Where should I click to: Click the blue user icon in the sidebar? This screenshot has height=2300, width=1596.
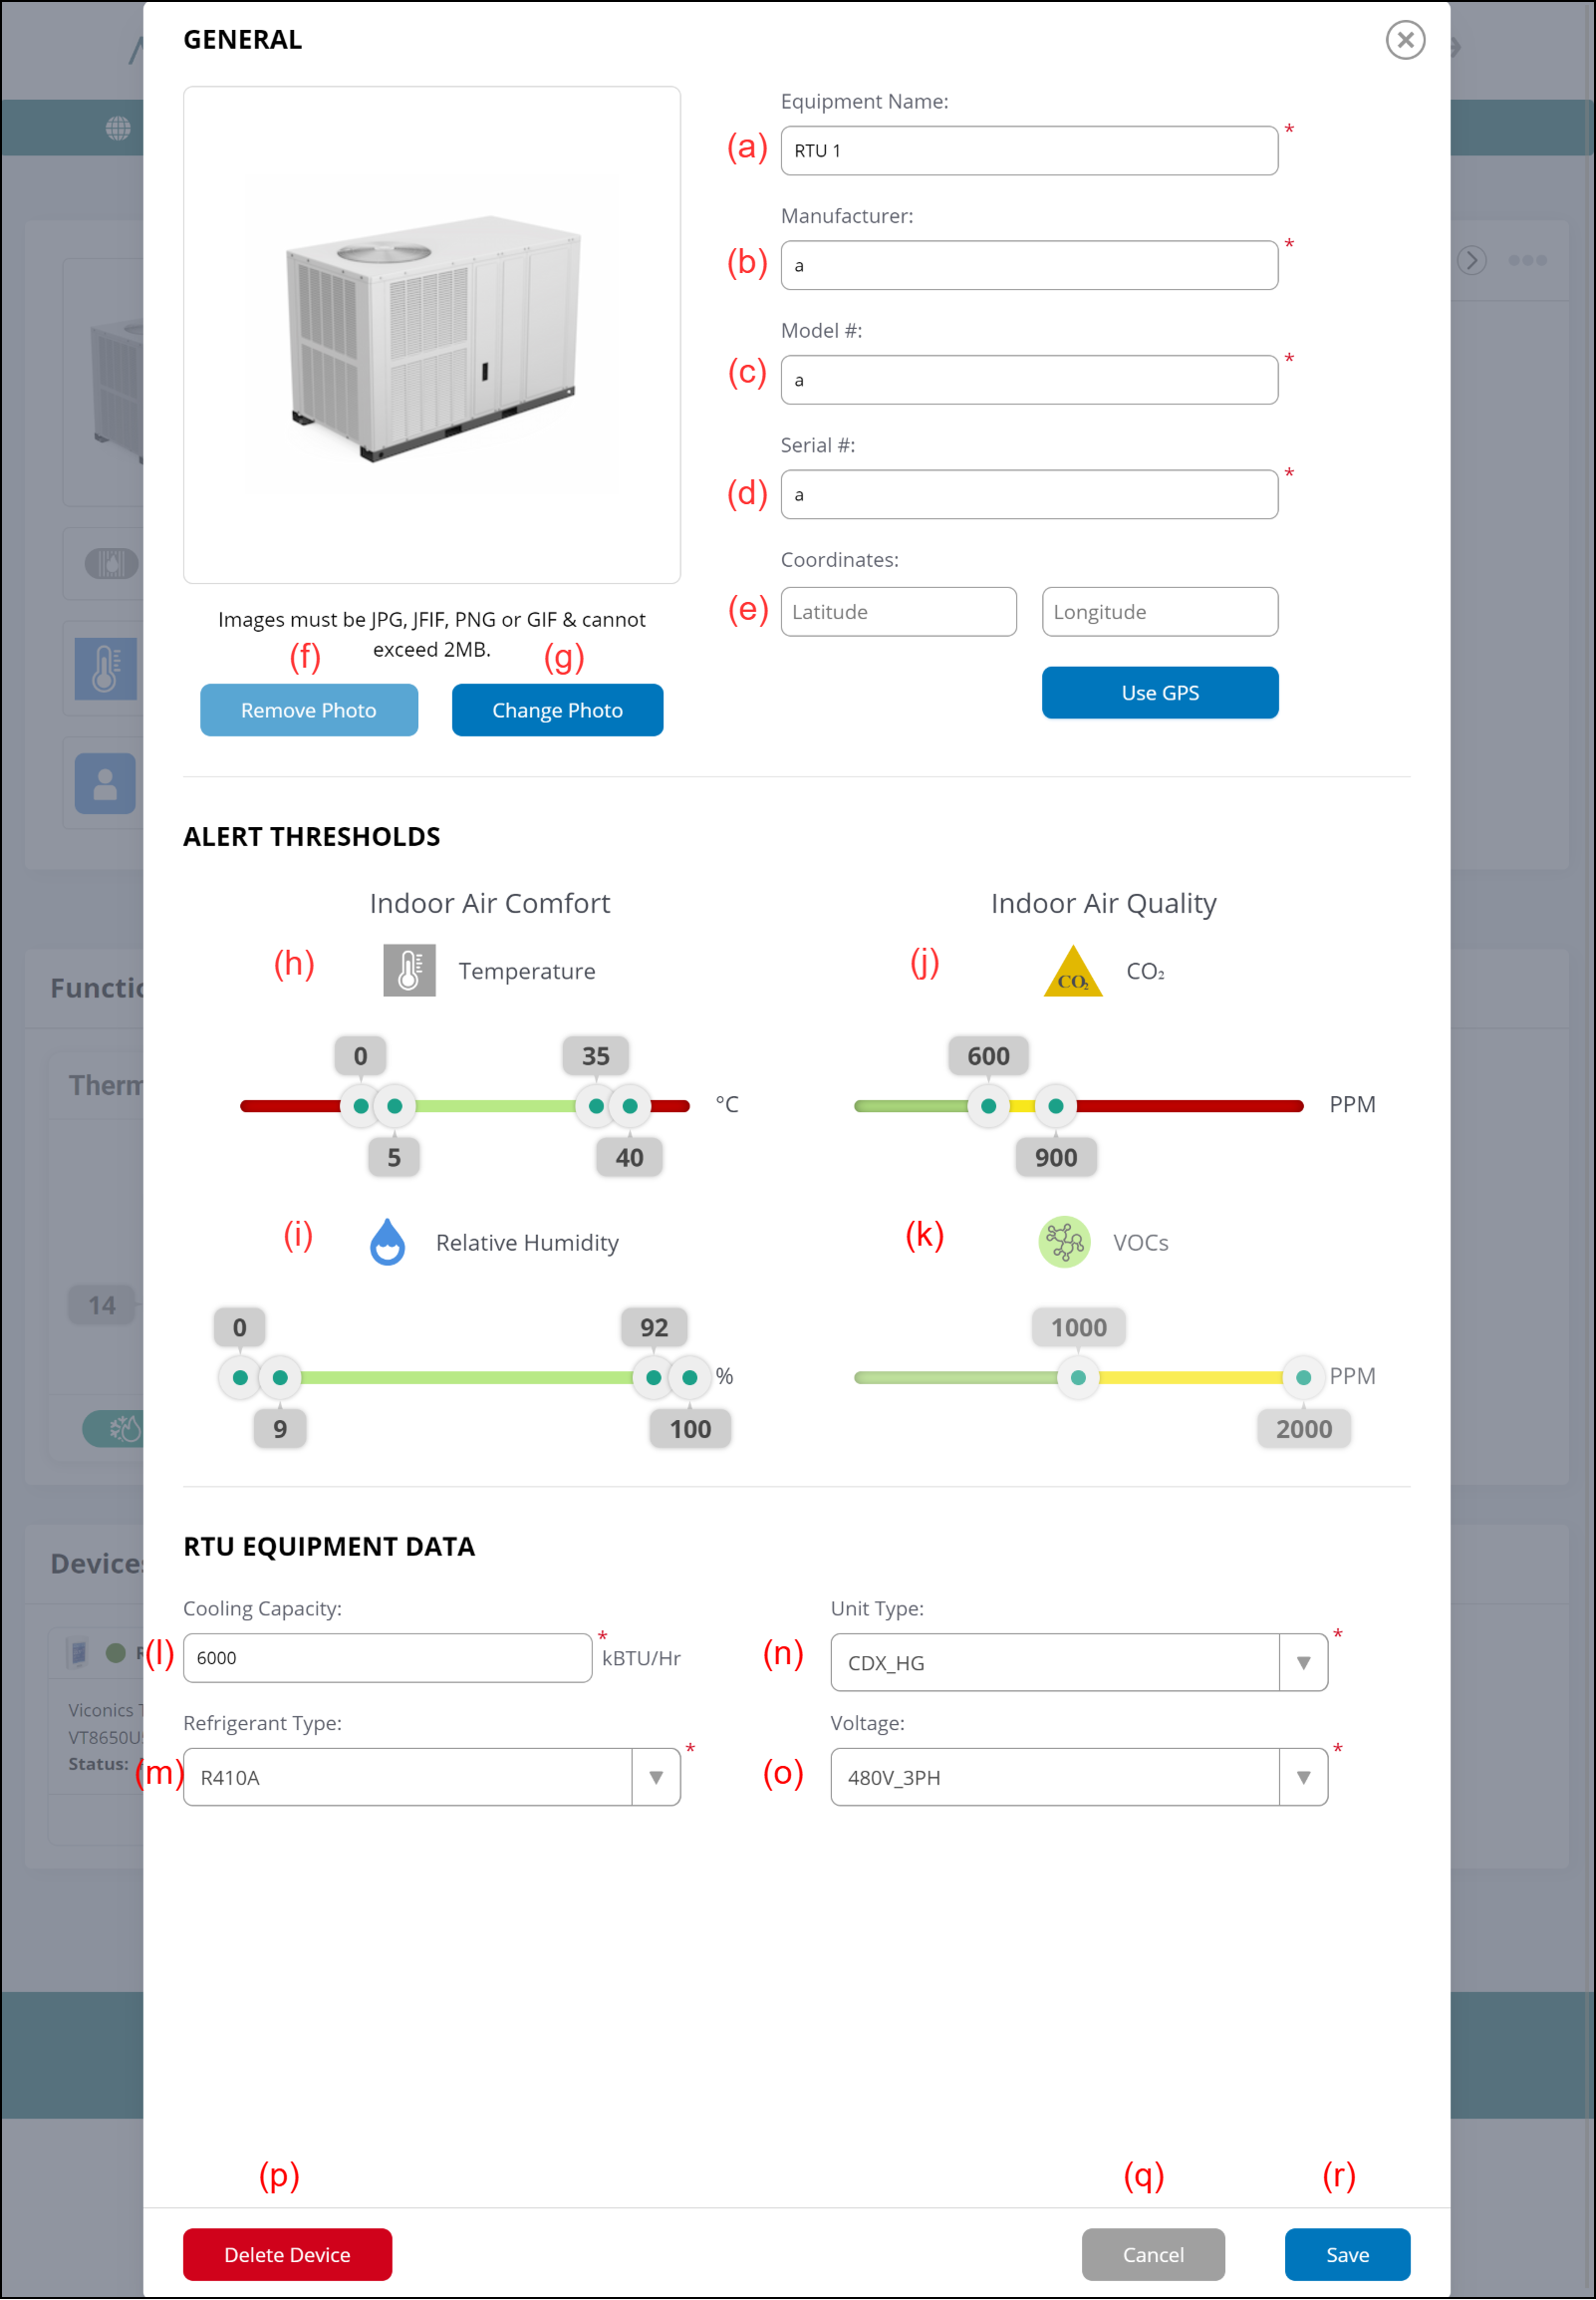pos(105,783)
